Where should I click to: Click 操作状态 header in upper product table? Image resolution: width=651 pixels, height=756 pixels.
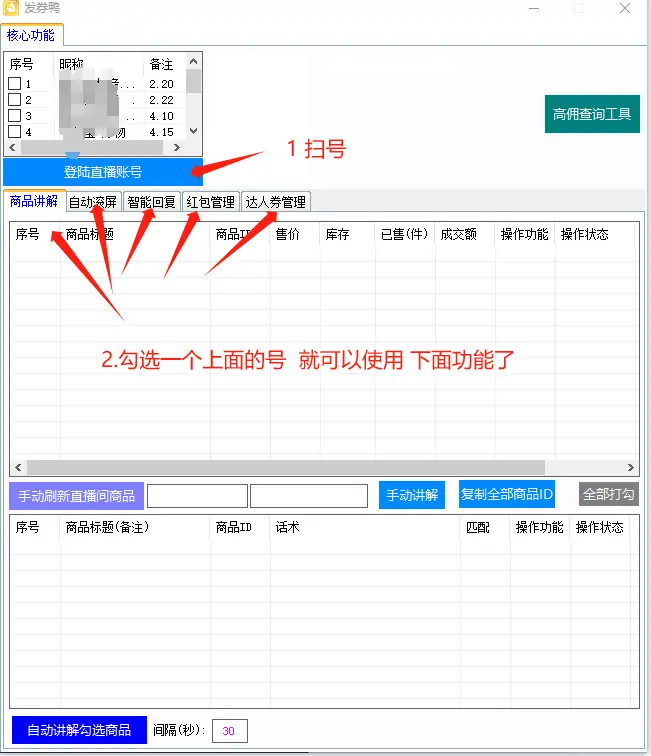coord(584,234)
